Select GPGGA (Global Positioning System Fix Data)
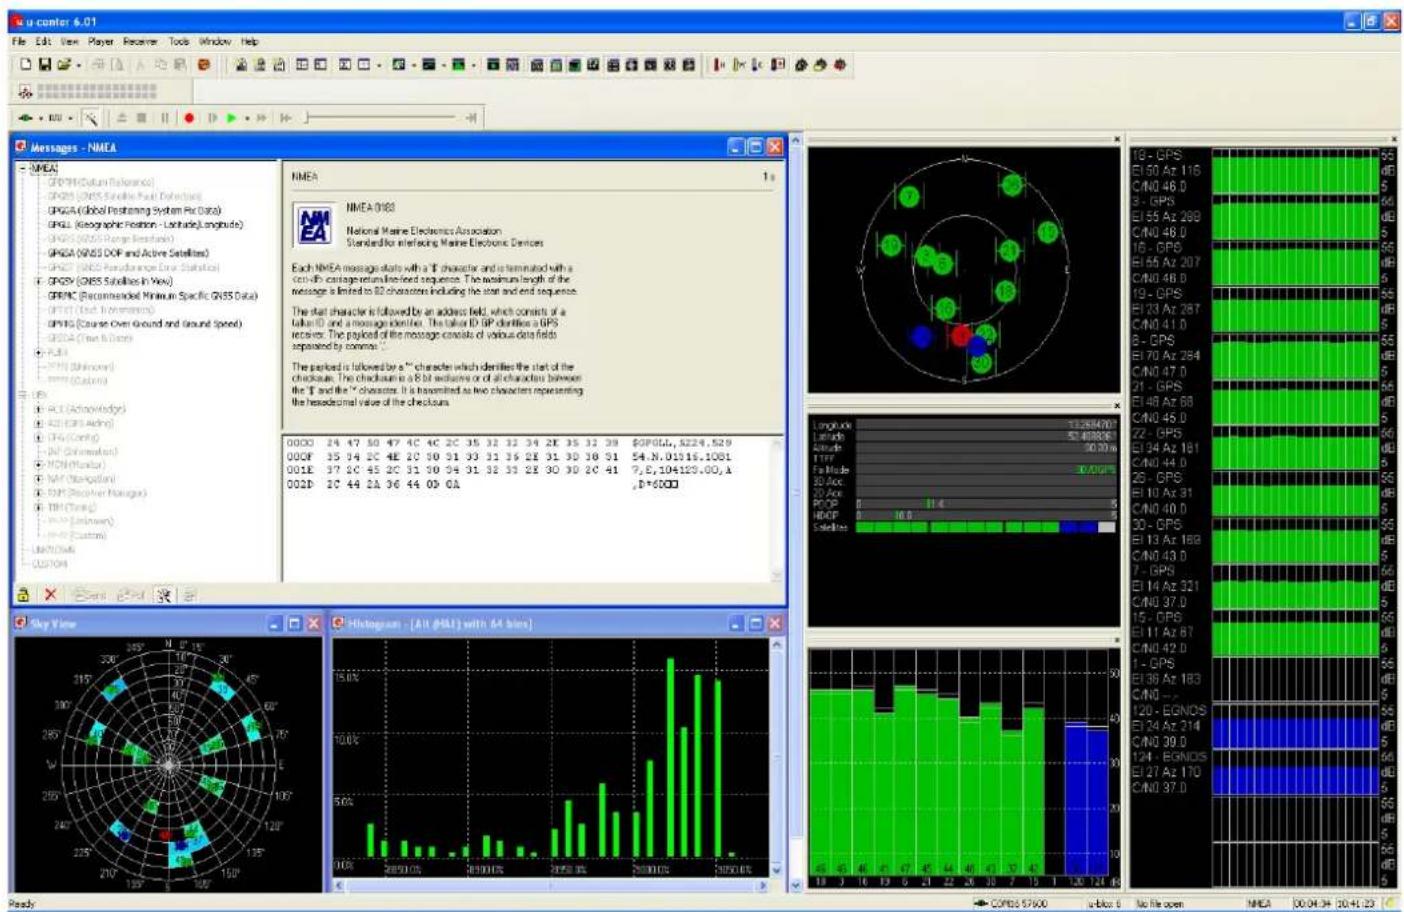 coord(134,211)
